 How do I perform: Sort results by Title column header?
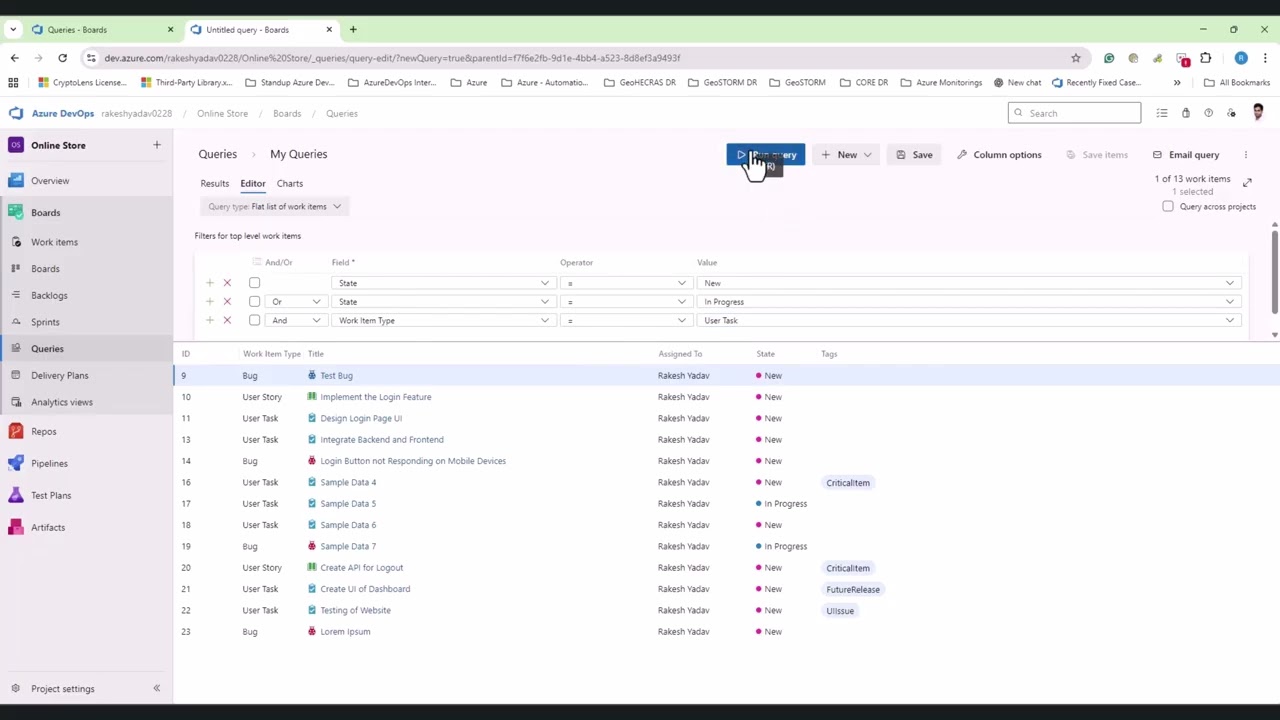point(315,354)
